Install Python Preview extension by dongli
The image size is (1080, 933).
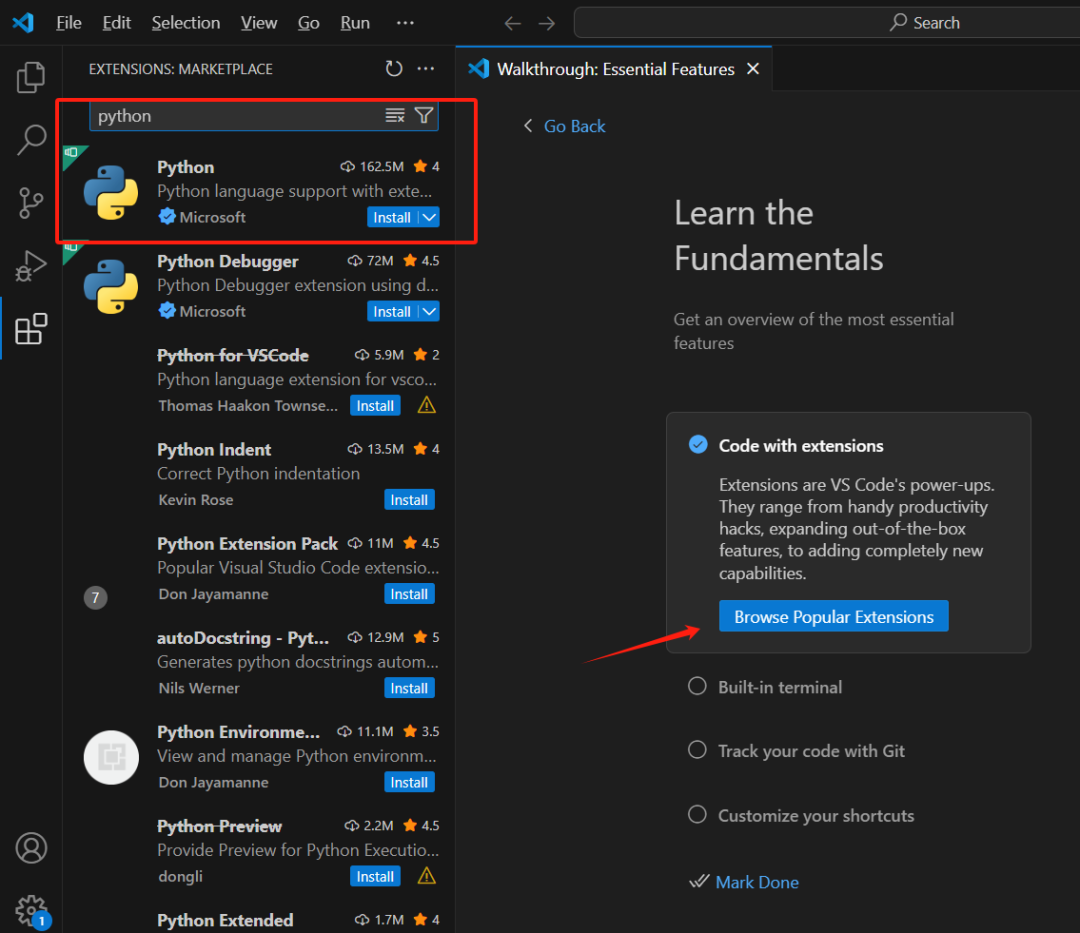375,877
